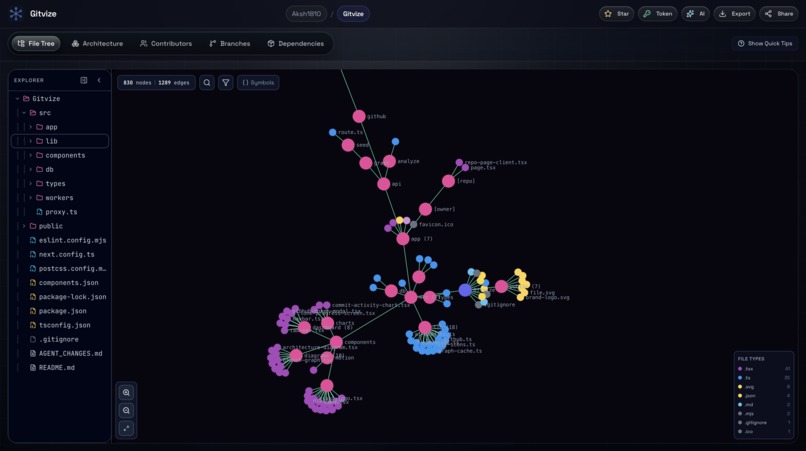Click the 830 nodes 1289 edges counter
Screen dimensions: 806x451
(156, 82)
